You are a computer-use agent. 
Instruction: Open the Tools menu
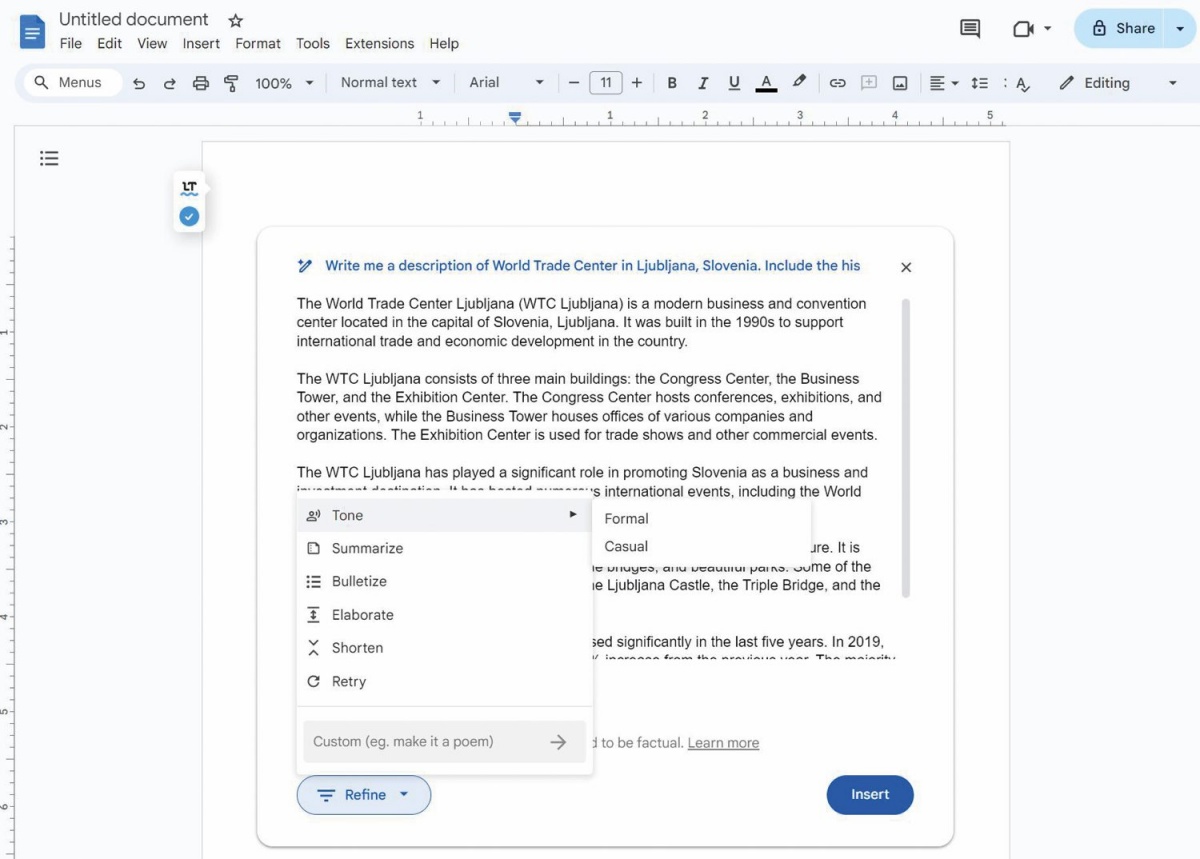point(313,44)
